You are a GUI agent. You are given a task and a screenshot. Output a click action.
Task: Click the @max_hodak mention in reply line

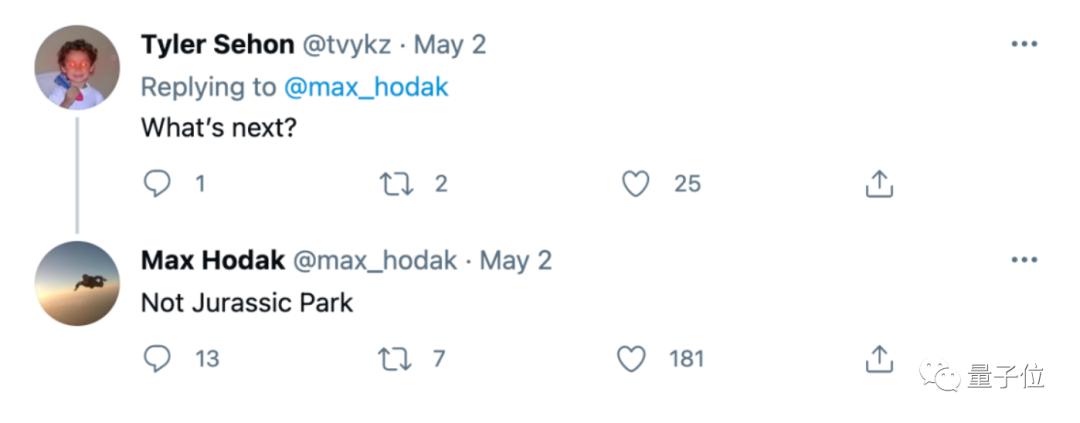366,87
